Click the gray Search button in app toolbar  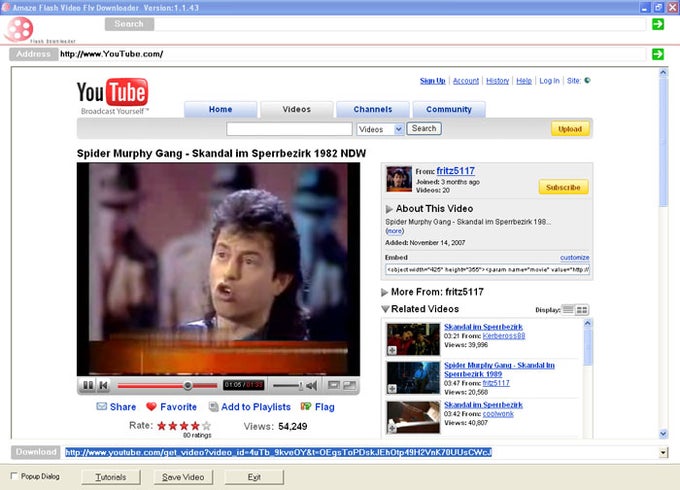click(129, 24)
